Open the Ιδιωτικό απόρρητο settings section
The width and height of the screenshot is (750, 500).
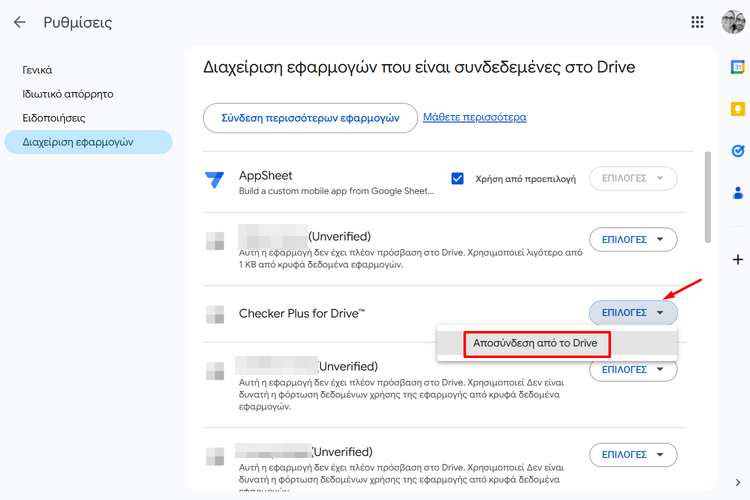[x=68, y=94]
